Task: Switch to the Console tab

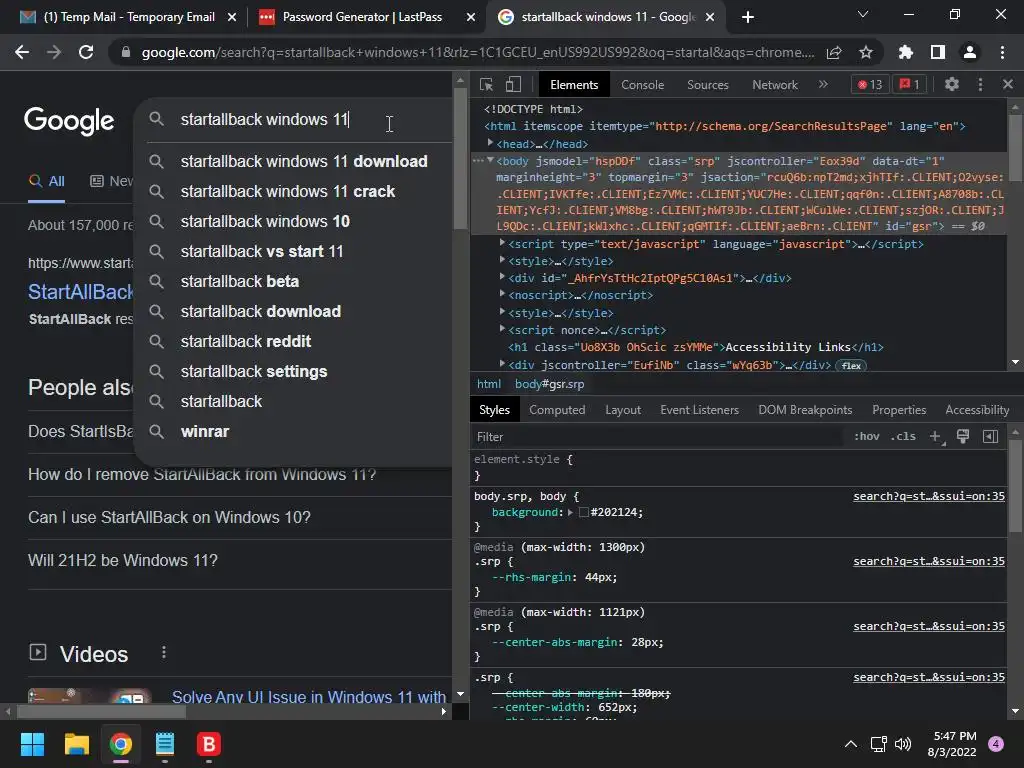Action: (x=642, y=85)
